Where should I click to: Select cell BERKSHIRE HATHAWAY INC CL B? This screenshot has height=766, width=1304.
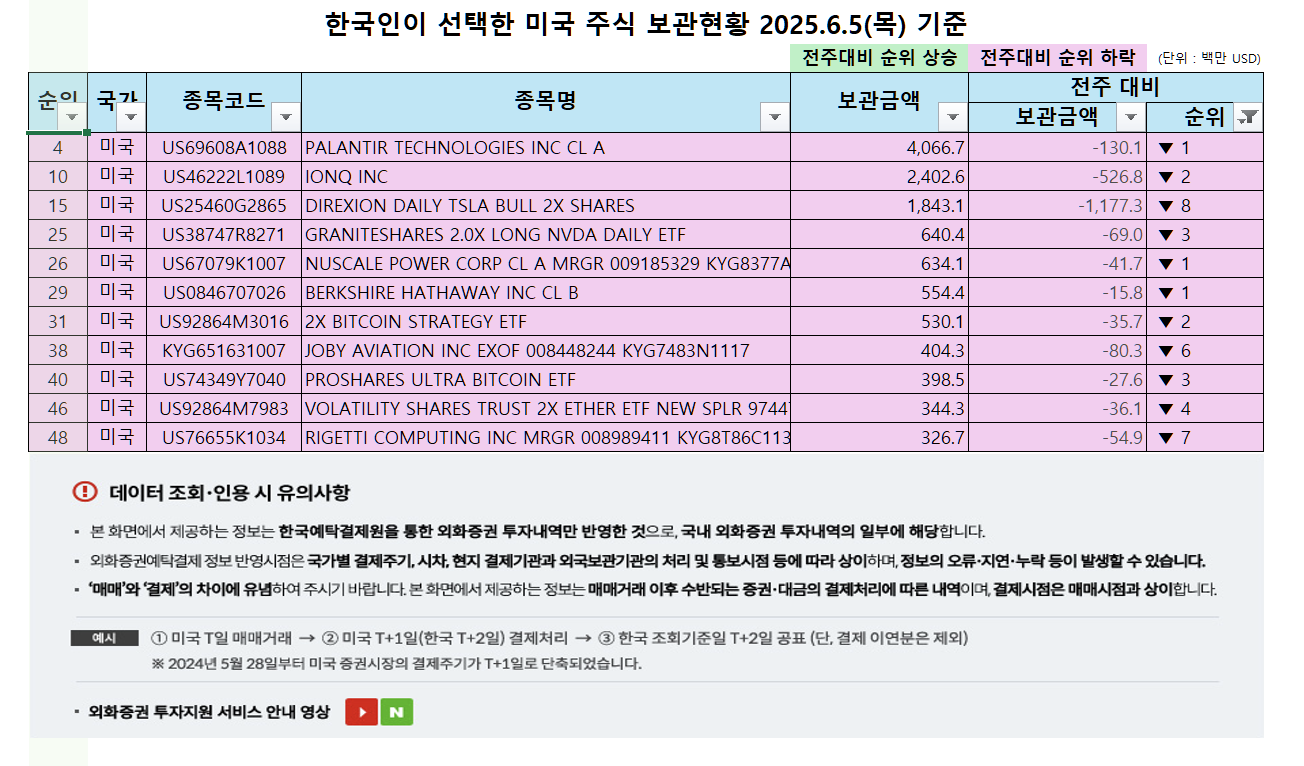click(x=546, y=293)
